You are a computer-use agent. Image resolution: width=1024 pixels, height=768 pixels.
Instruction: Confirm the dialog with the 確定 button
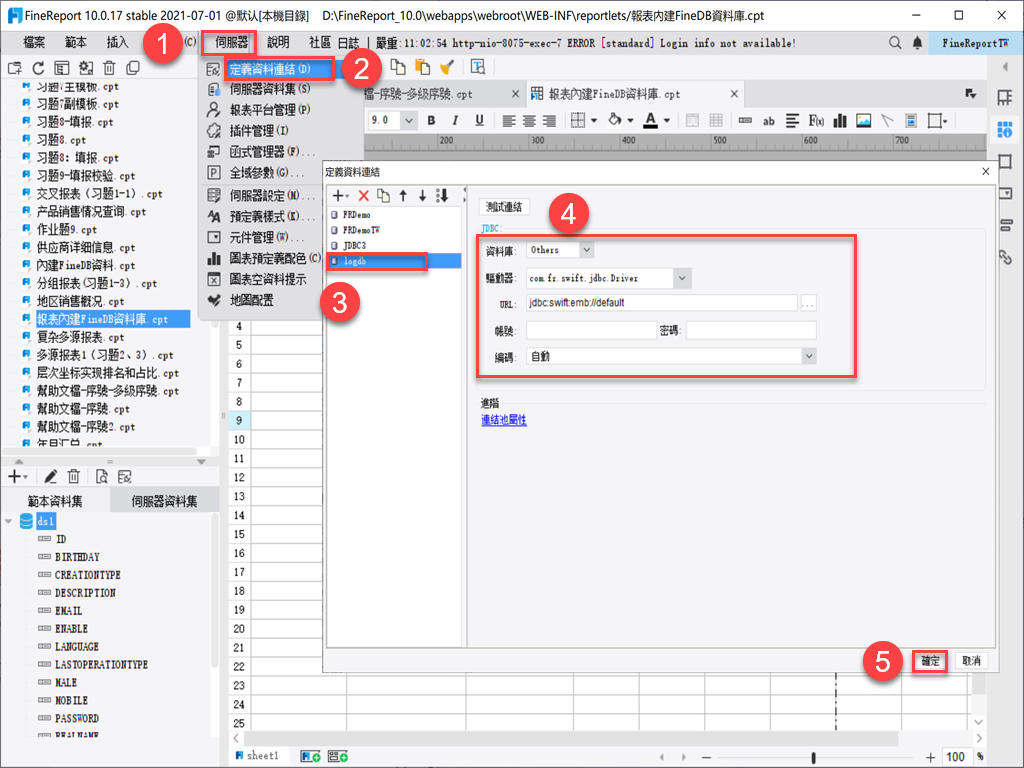click(928, 660)
